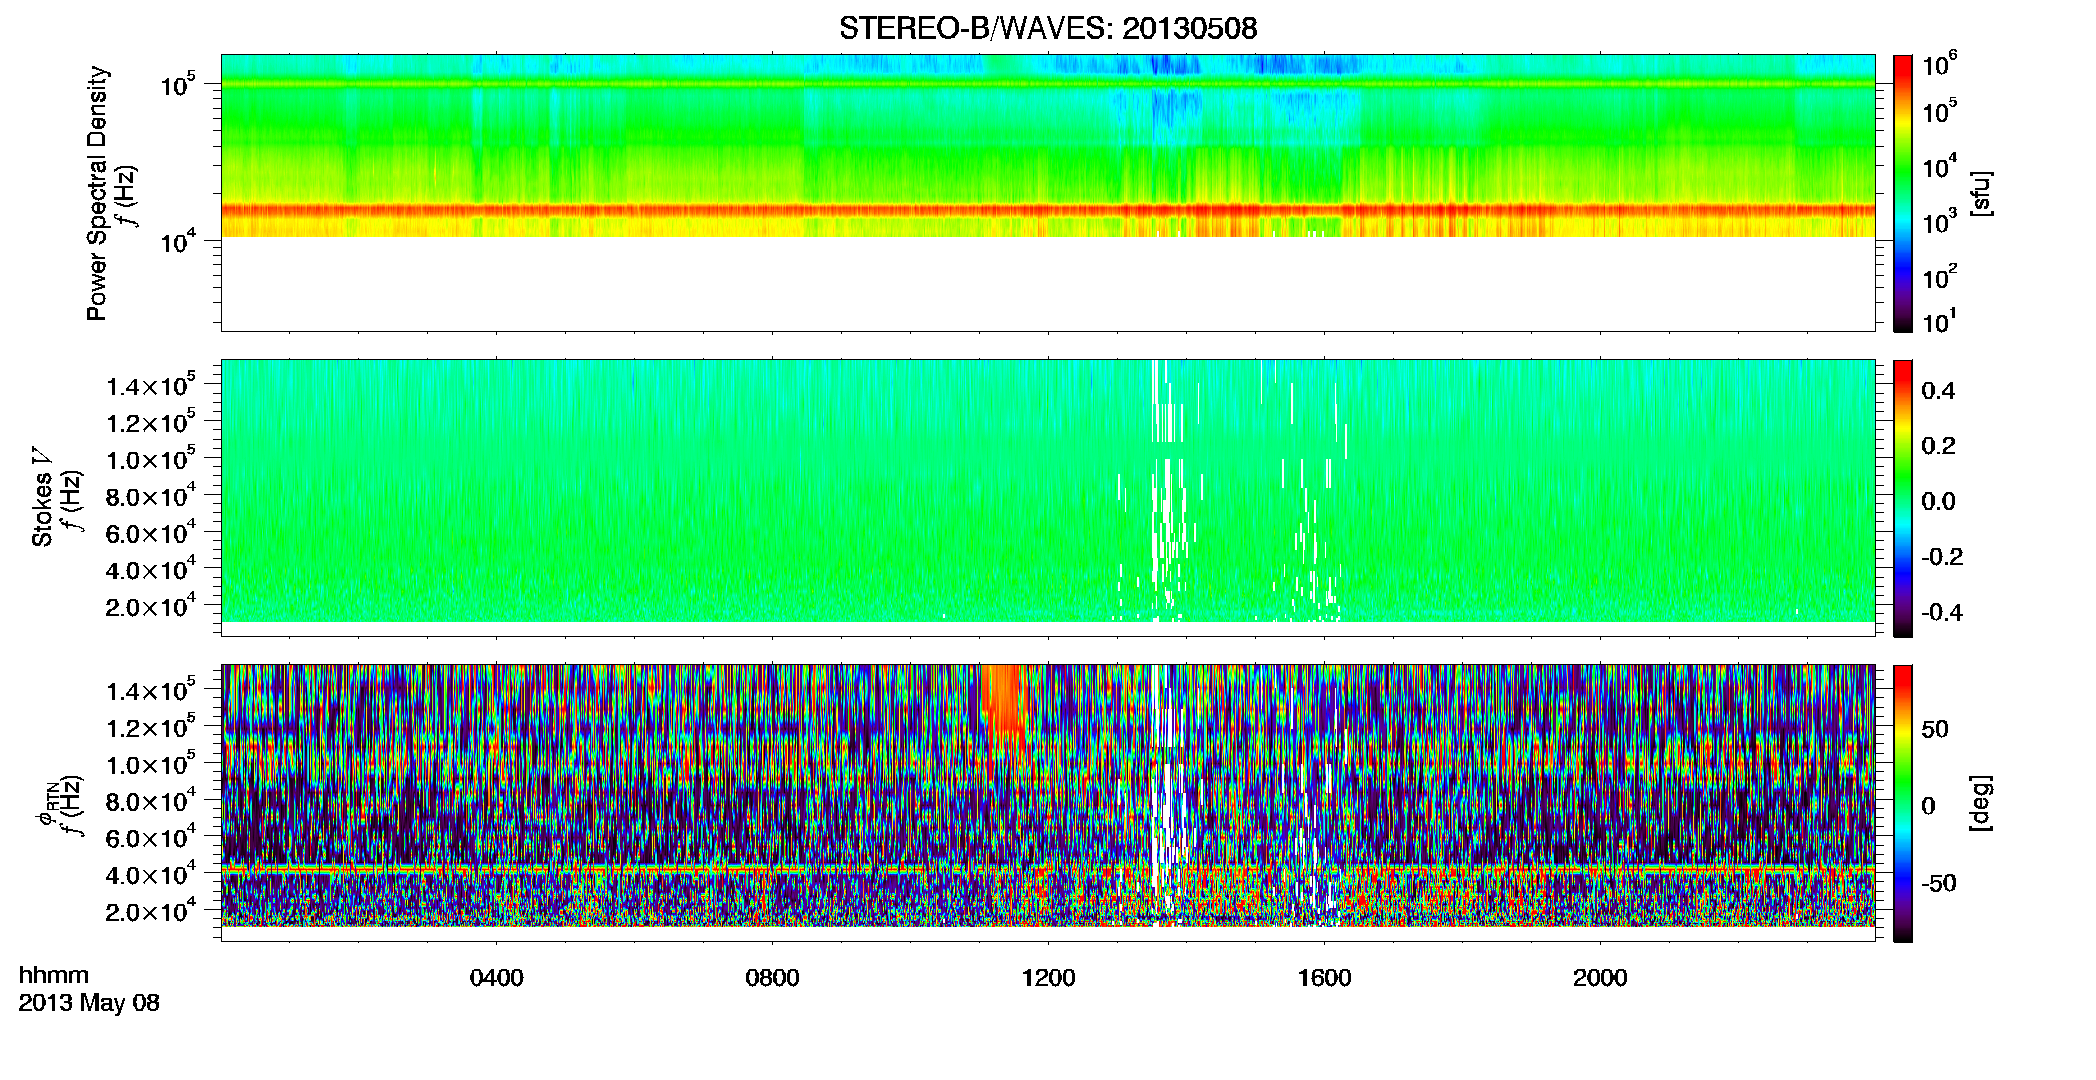Click the hhmm axis label
The image size is (2096, 1080).
pyautogui.click(x=54, y=976)
